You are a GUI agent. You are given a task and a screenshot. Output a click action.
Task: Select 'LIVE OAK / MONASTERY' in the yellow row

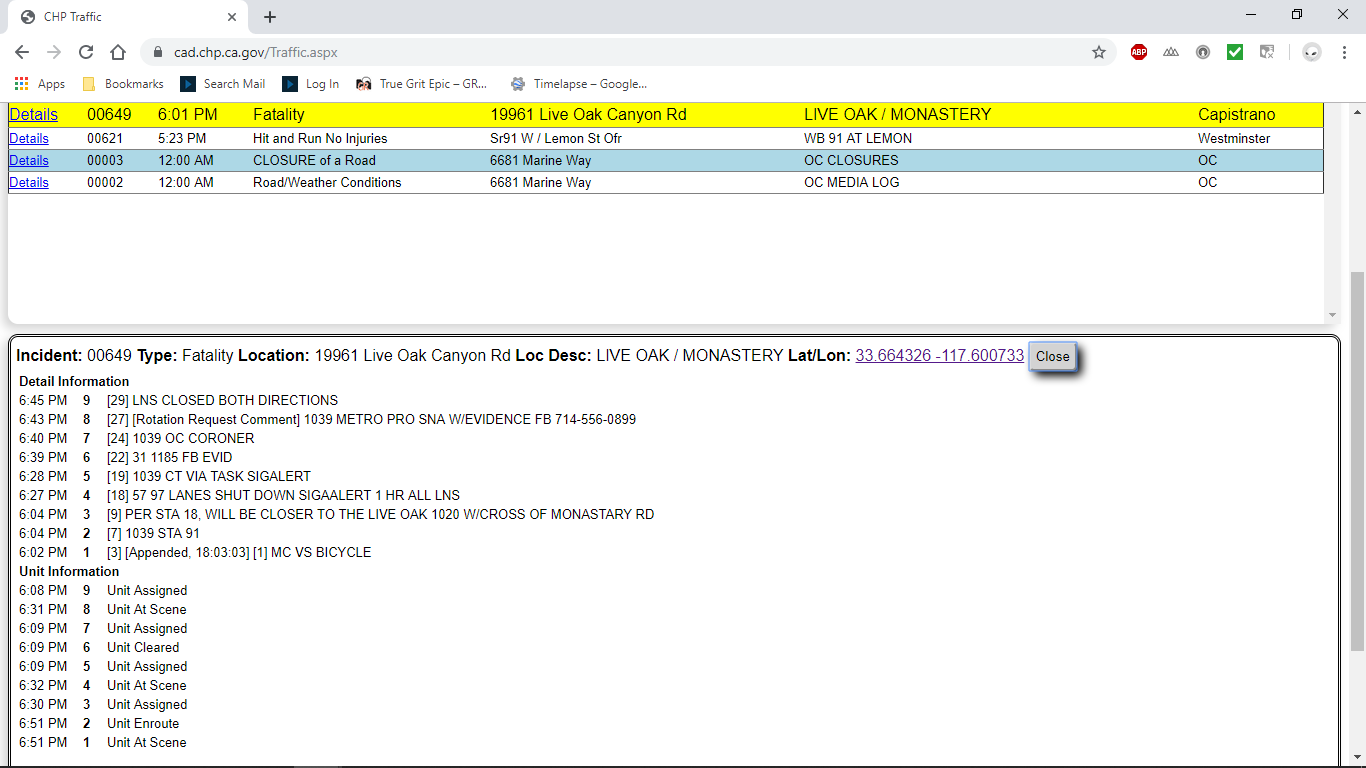point(897,114)
